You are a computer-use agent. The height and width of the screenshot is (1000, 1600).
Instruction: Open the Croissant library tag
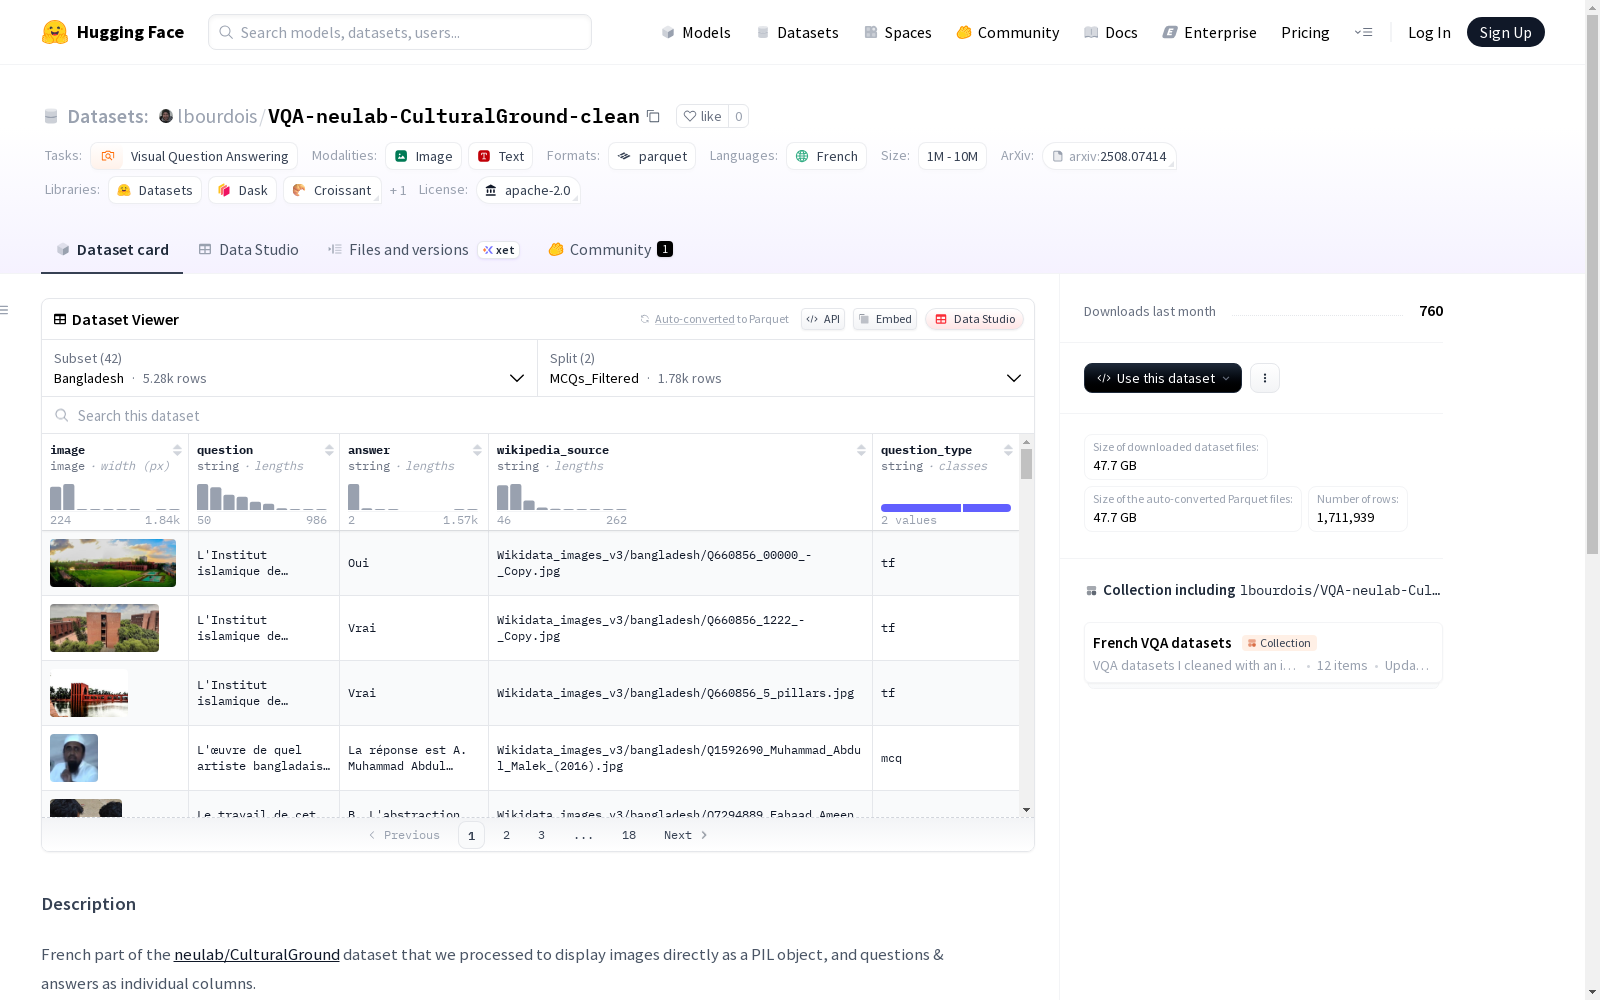coord(332,190)
